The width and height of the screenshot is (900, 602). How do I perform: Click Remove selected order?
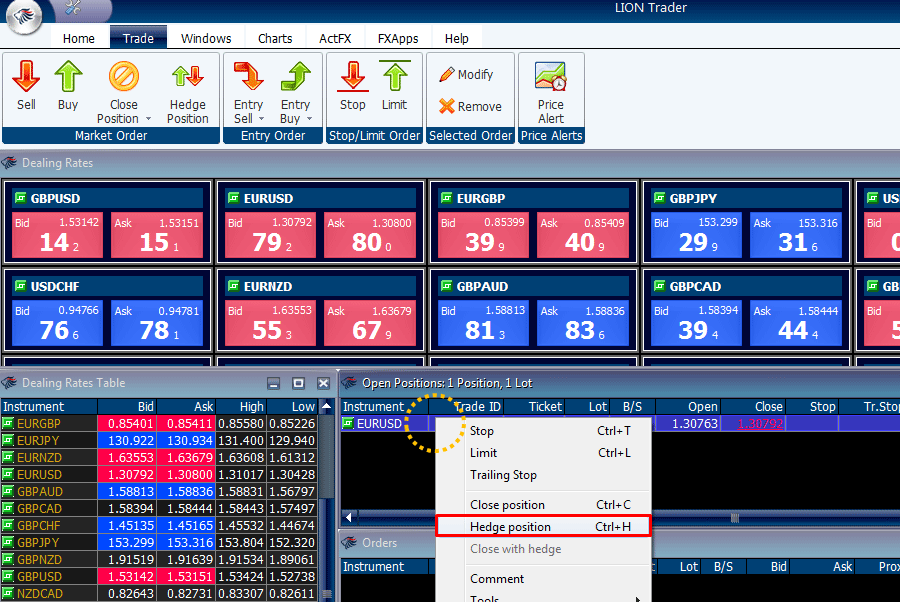click(470, 106)
